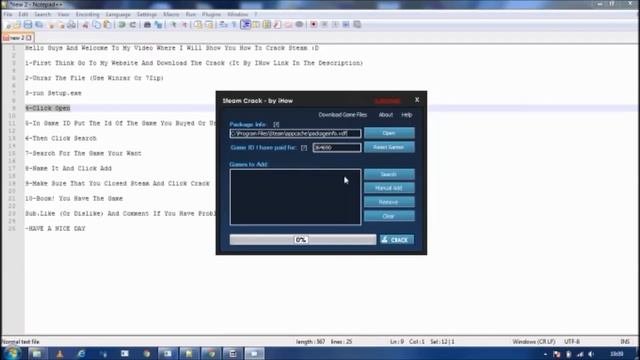Close the 'new 2' tab with its X
The width and height of the screenshot is (640, 360).
click(x=29, y=38)
